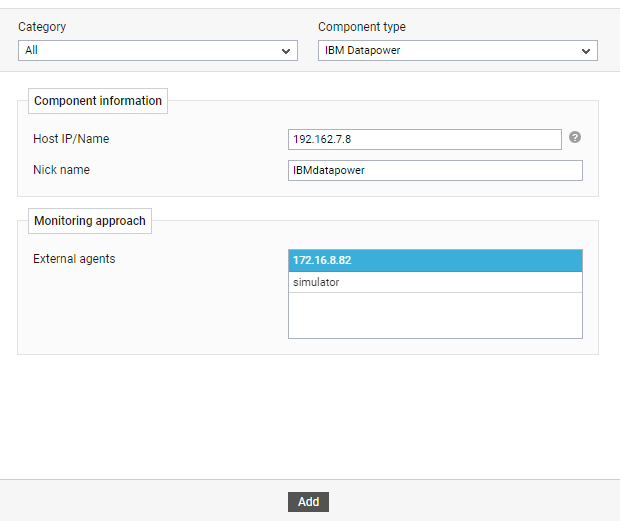Screen dimensions: 620x521
Task: Expand the Category dropdown chevron
Action: point(286,51)
